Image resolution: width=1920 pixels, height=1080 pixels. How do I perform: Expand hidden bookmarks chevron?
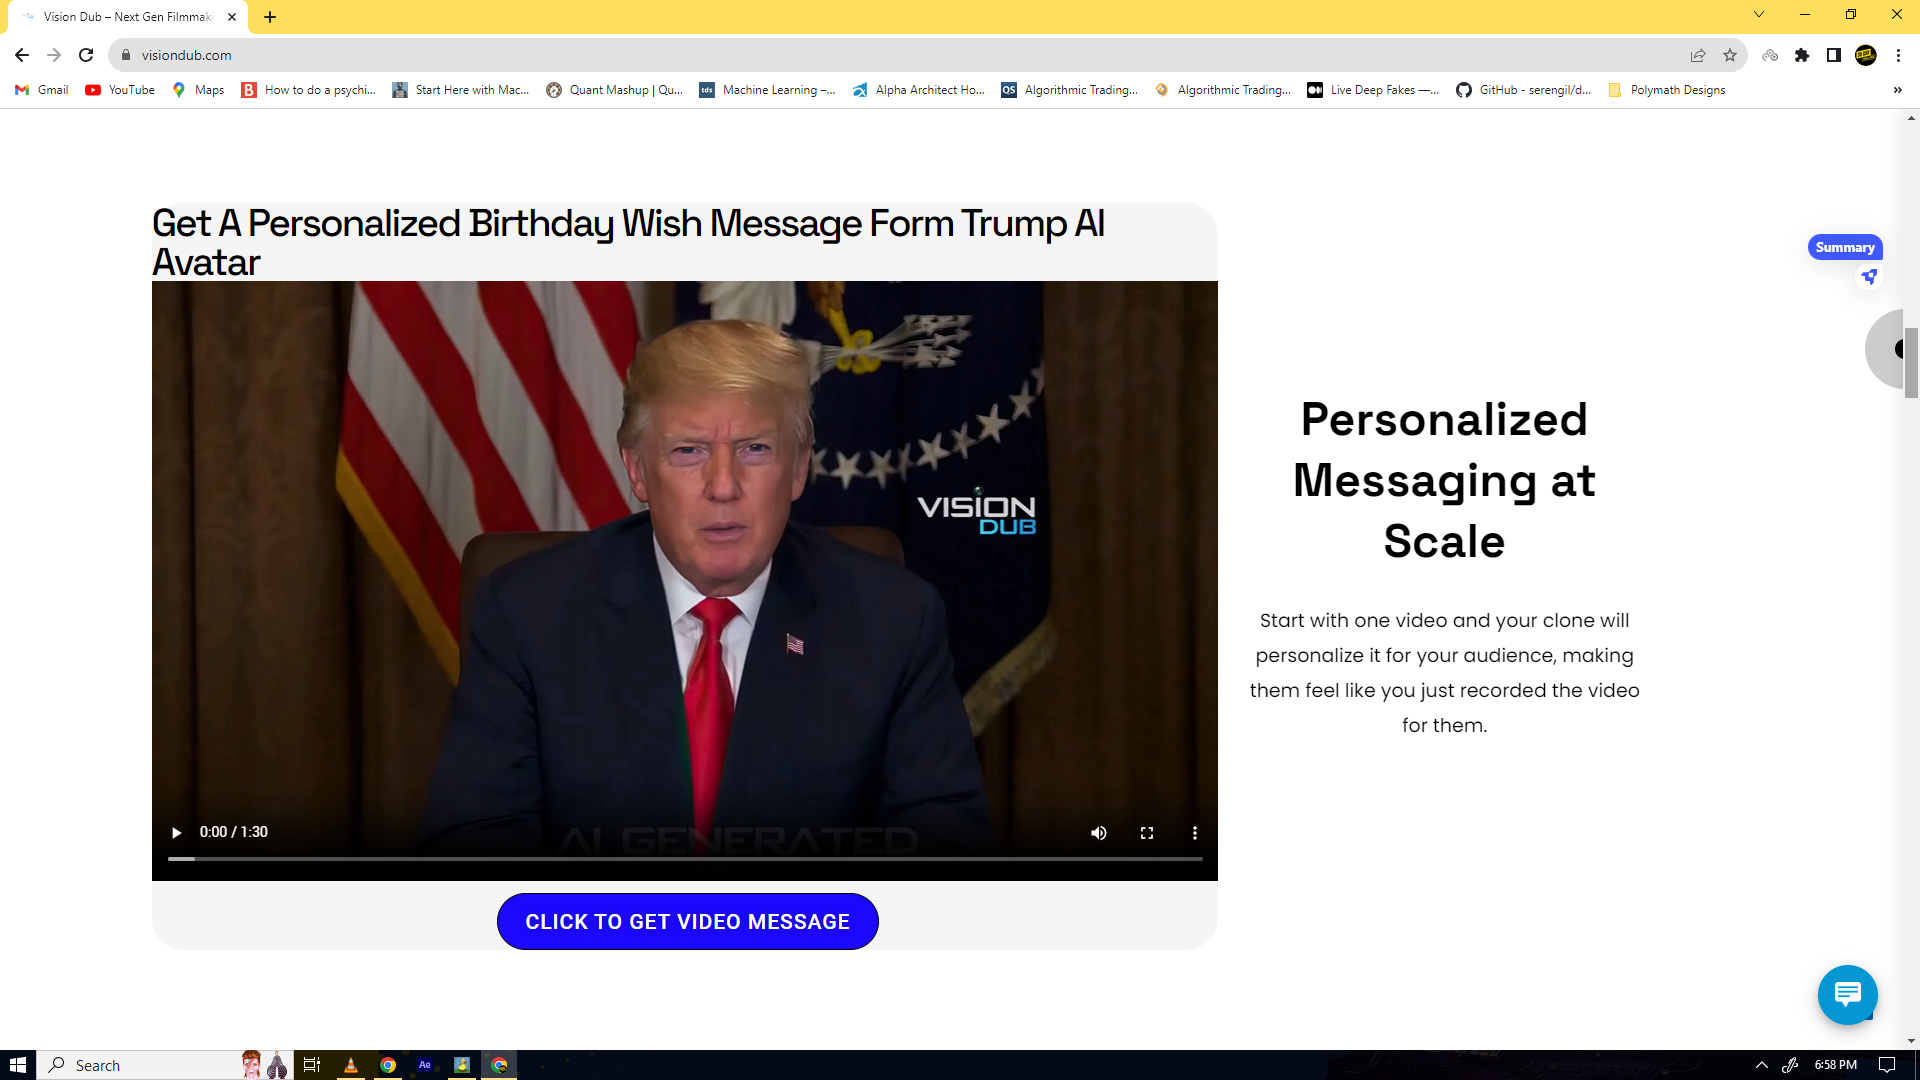tap(1897, 90)
